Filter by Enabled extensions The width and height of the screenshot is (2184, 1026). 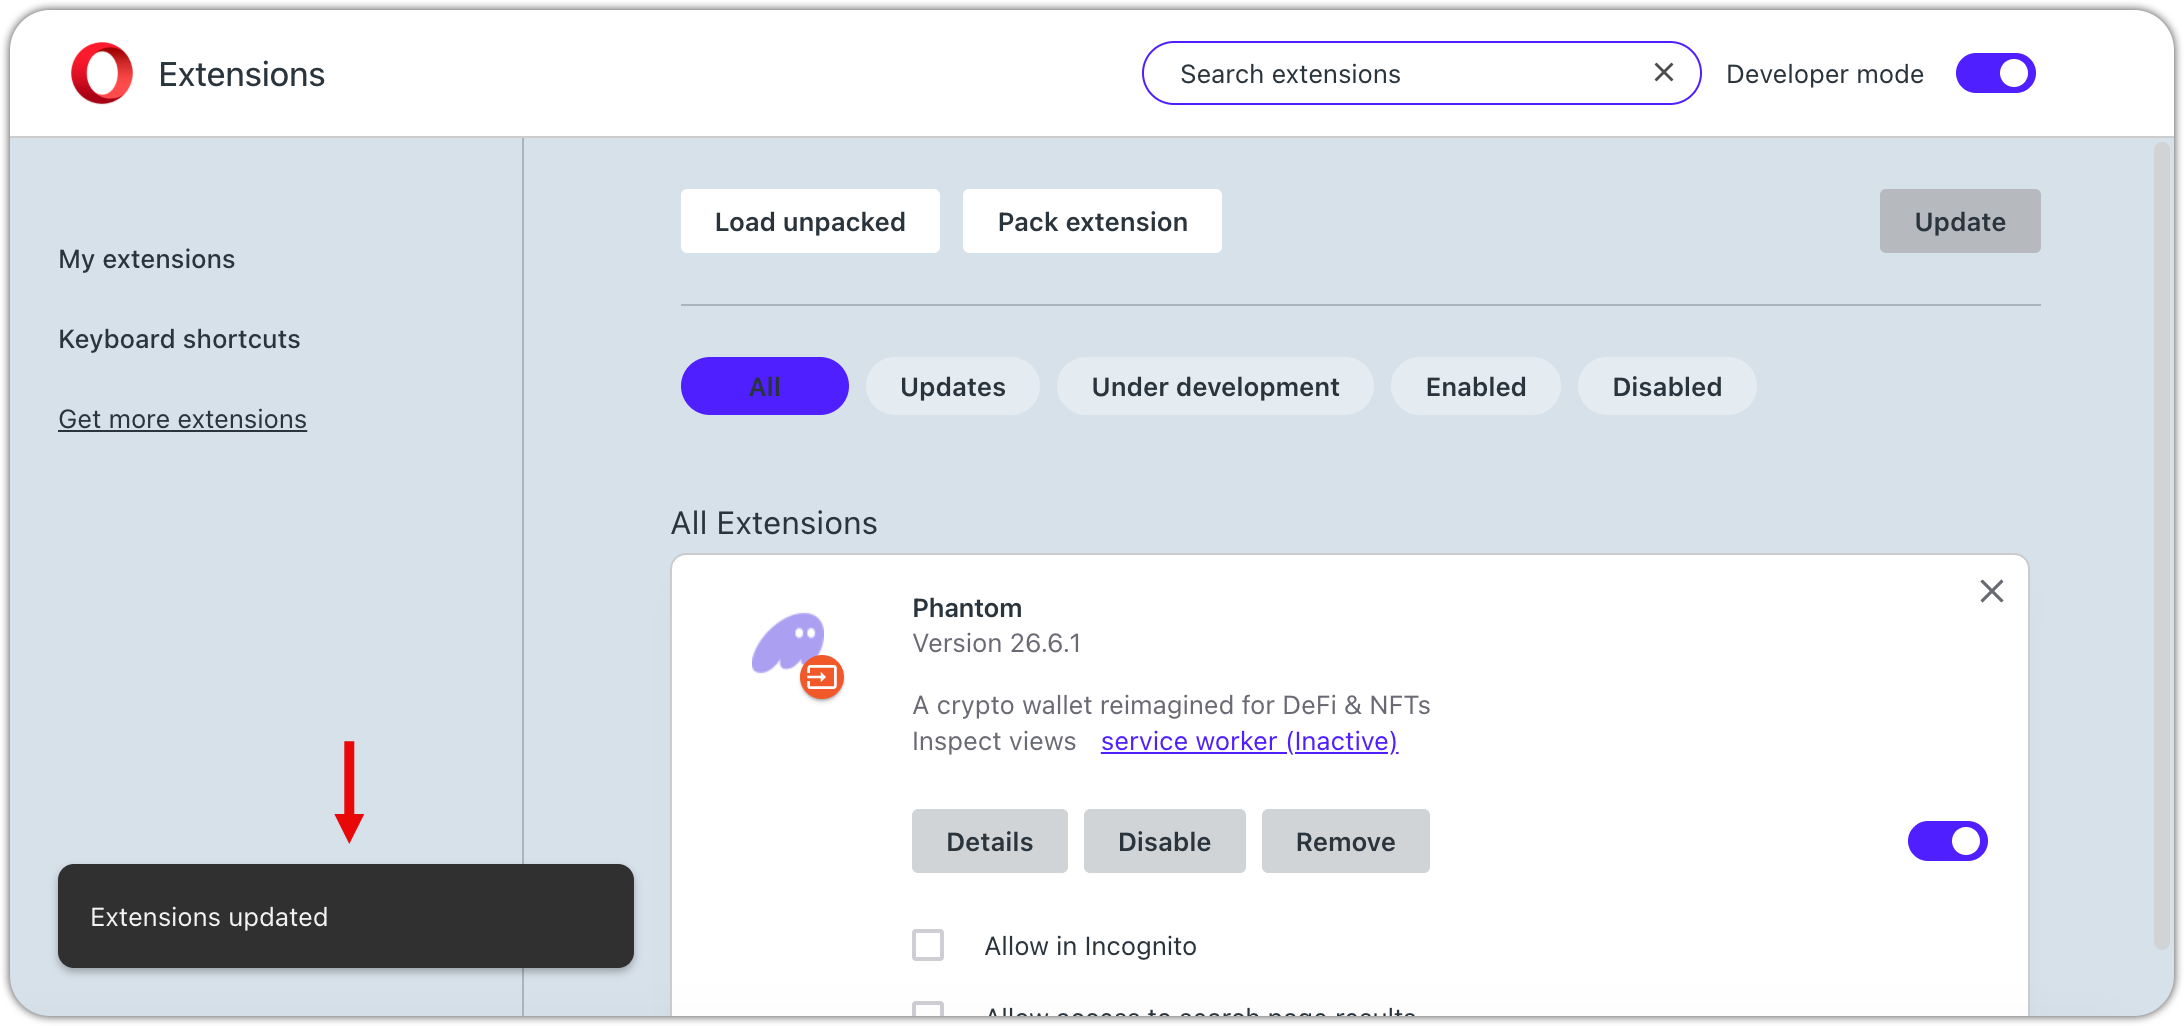click(1475, 387)
